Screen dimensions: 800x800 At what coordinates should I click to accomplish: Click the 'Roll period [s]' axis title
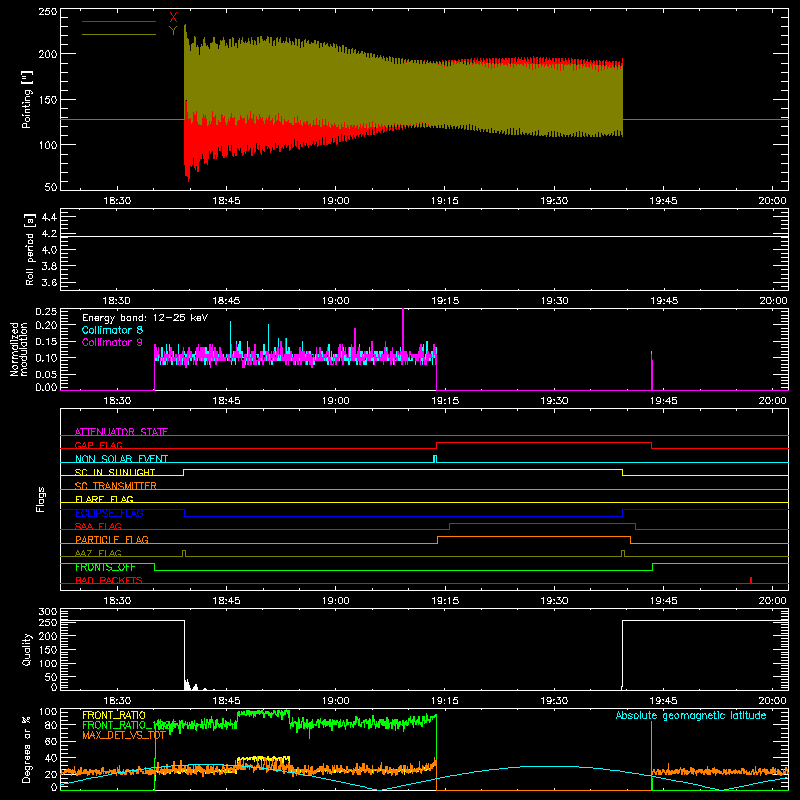[x=30, y=249]
